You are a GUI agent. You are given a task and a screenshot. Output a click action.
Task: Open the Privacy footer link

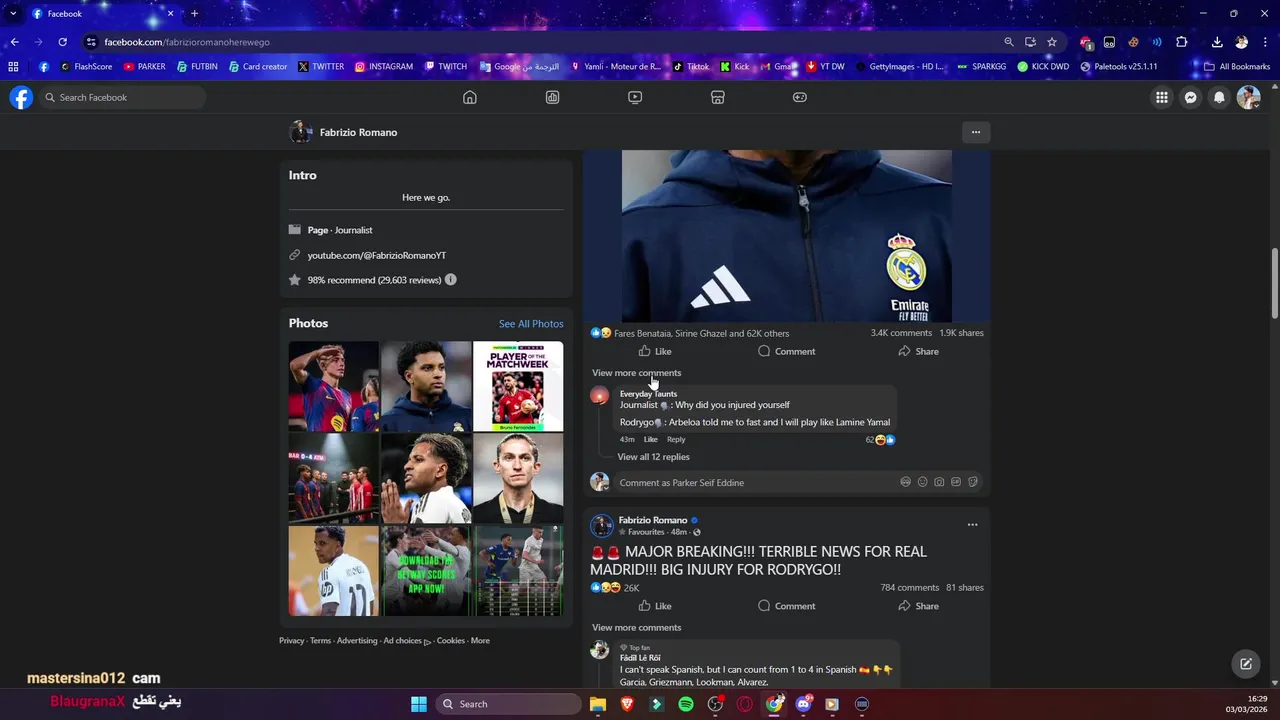click(291, 641)
